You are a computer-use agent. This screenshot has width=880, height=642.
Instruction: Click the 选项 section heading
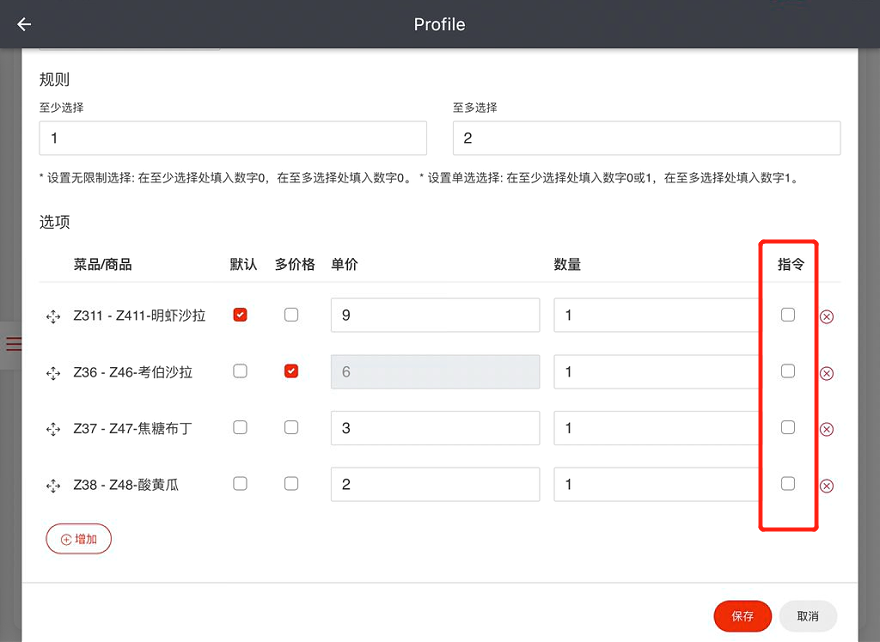(54, 222)
